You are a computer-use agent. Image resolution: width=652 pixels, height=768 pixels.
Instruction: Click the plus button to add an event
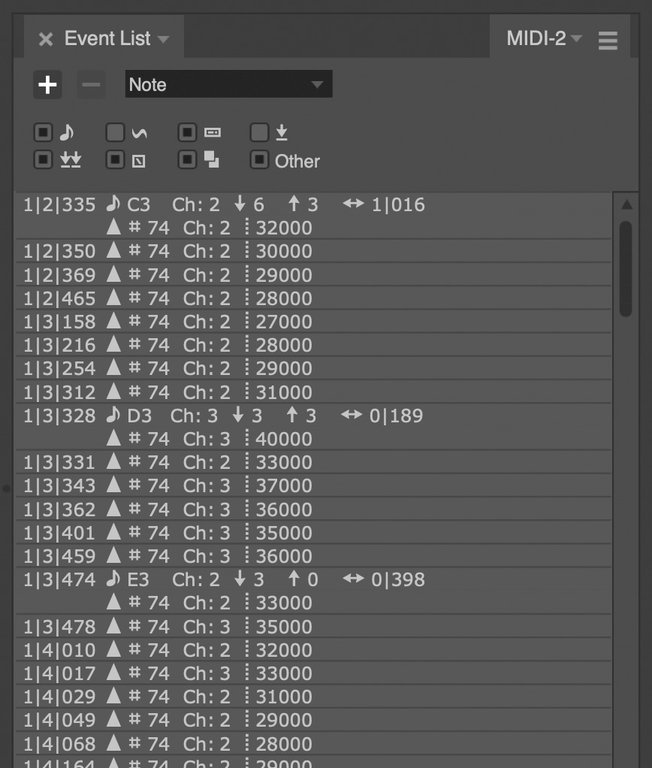(47, 85)
